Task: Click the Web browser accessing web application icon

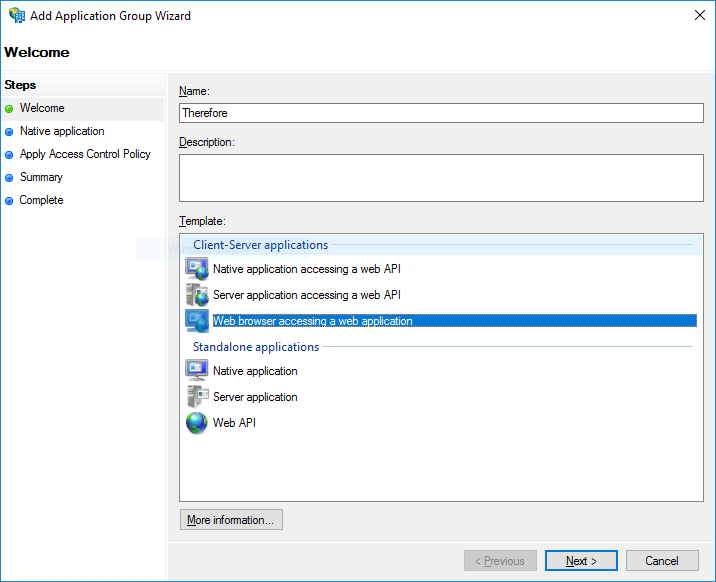Action: [197, 321]
